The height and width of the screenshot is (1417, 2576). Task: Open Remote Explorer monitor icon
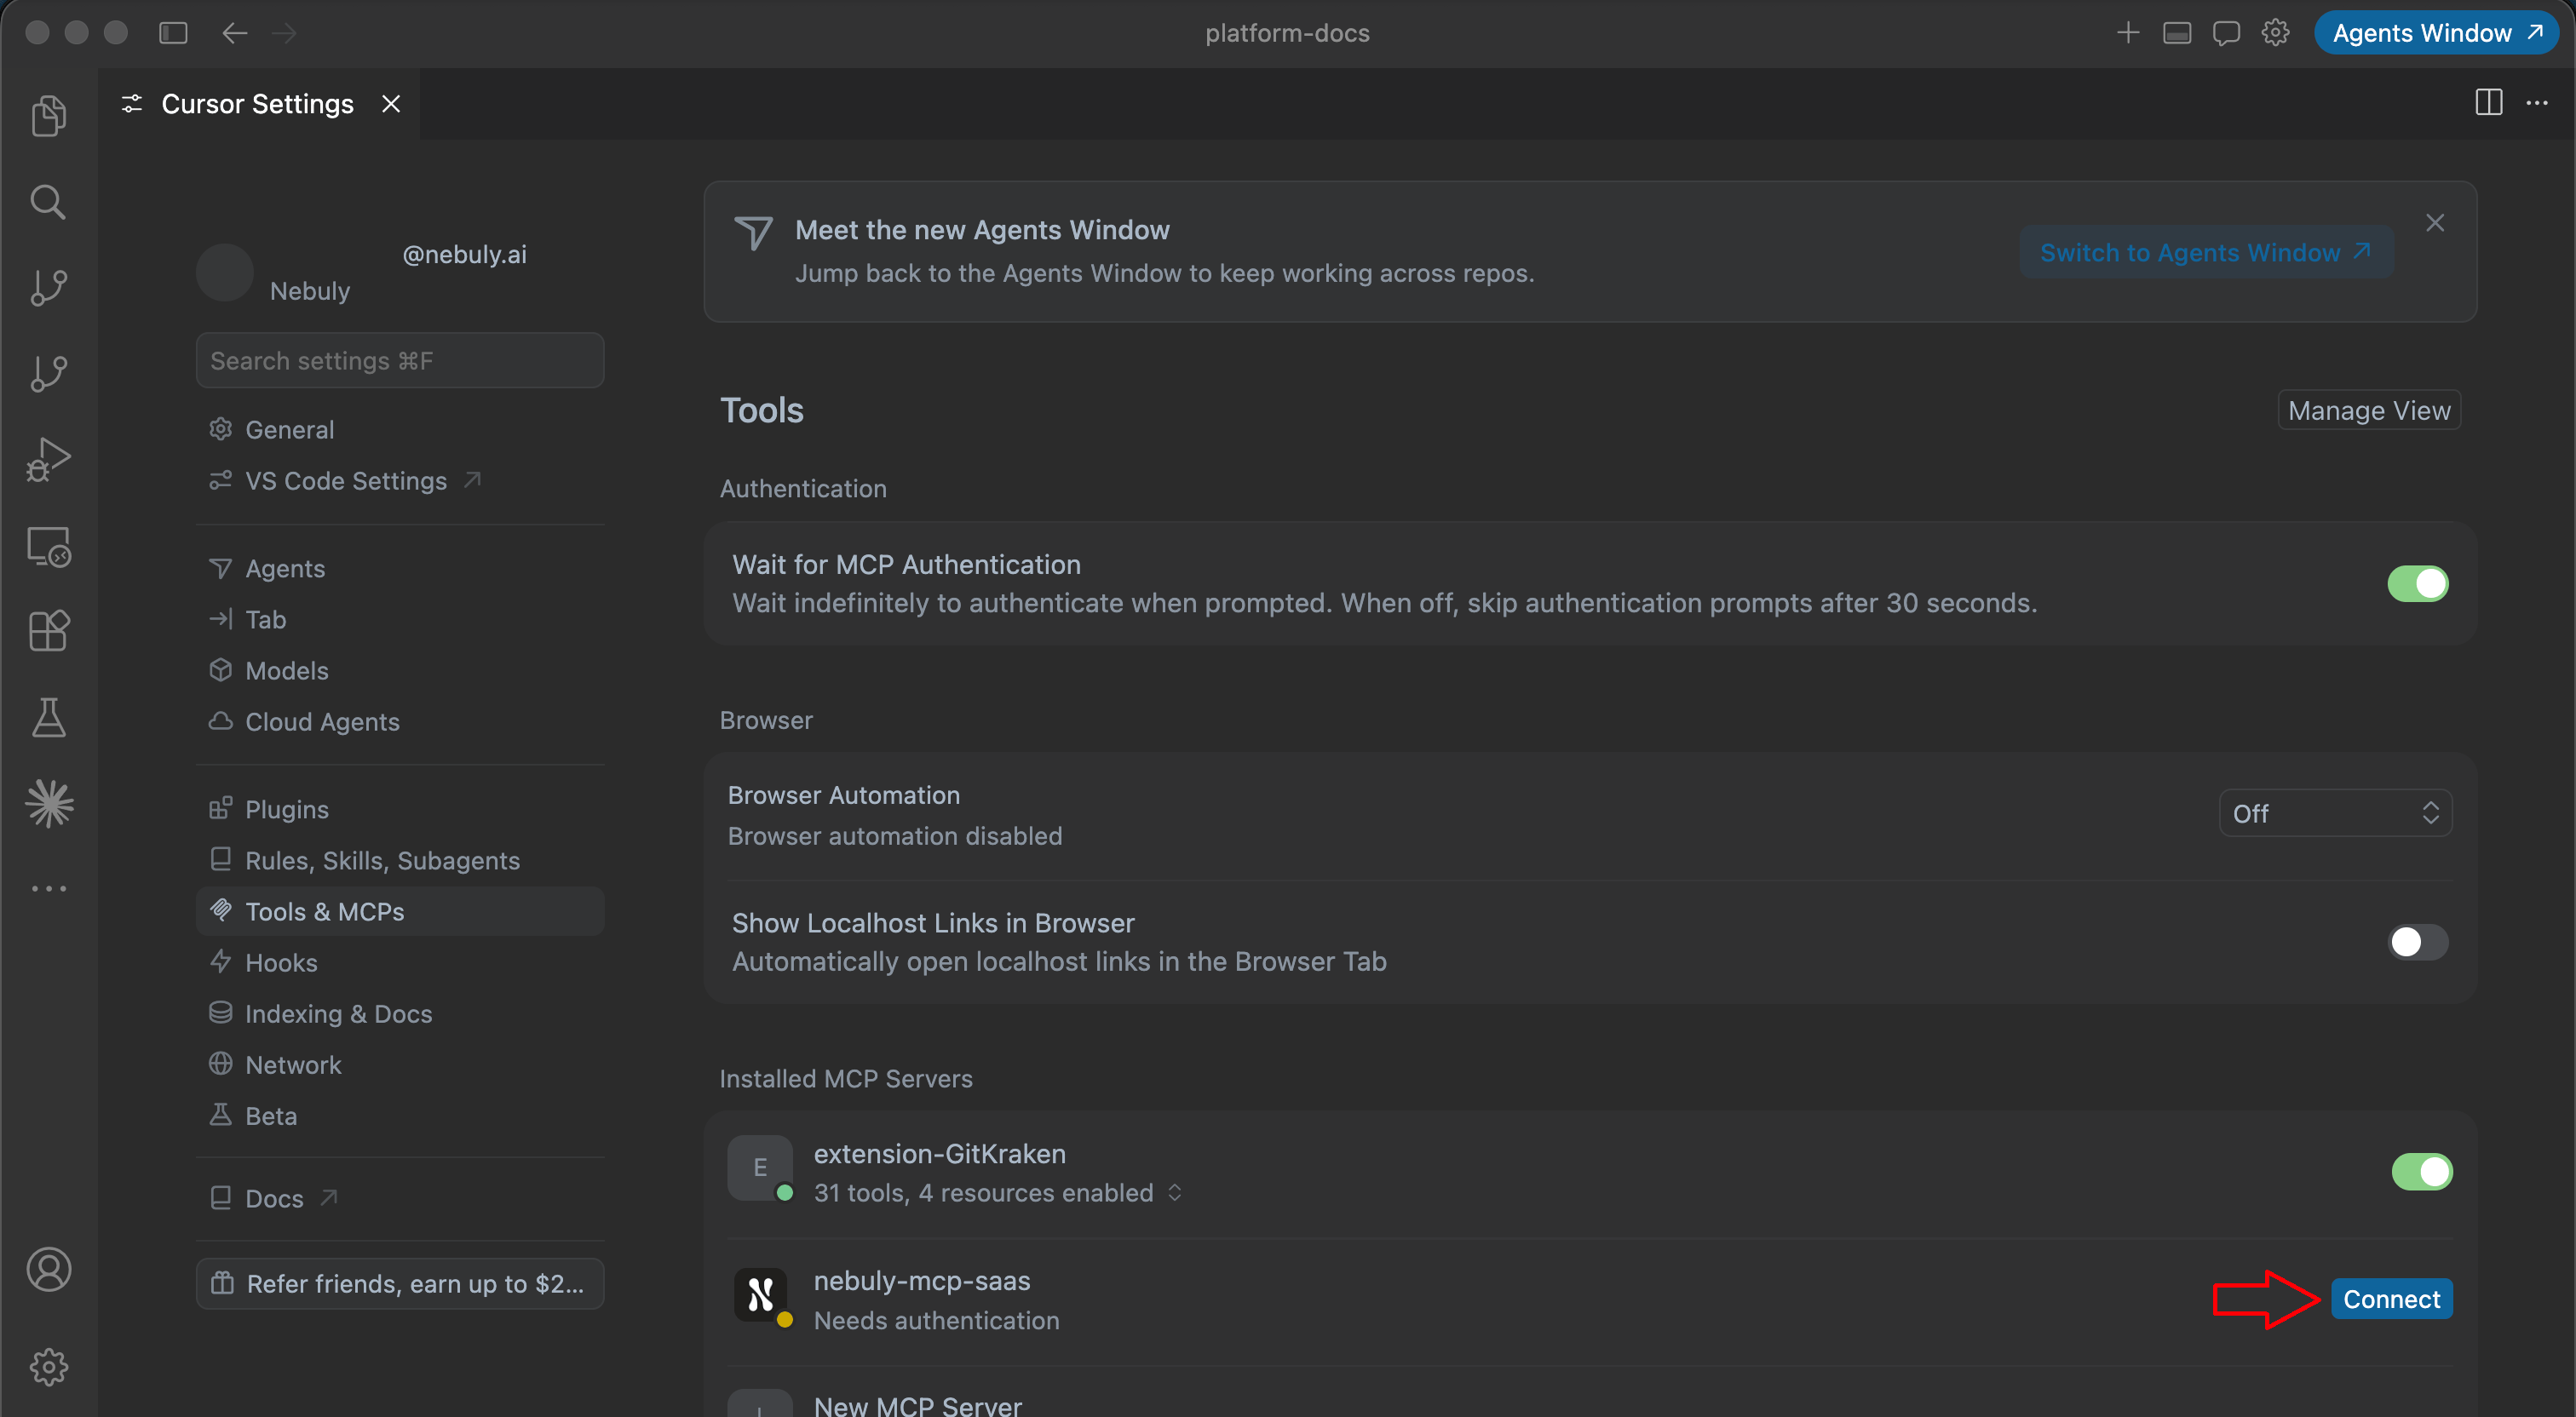pos(48,547)
